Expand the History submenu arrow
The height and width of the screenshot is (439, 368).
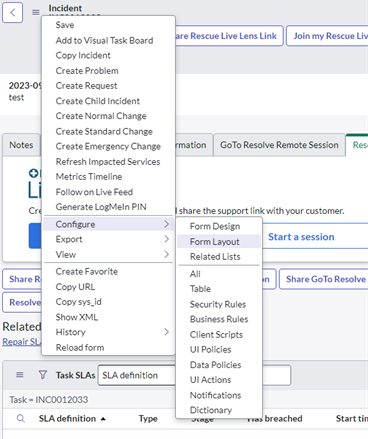point(167,332)
